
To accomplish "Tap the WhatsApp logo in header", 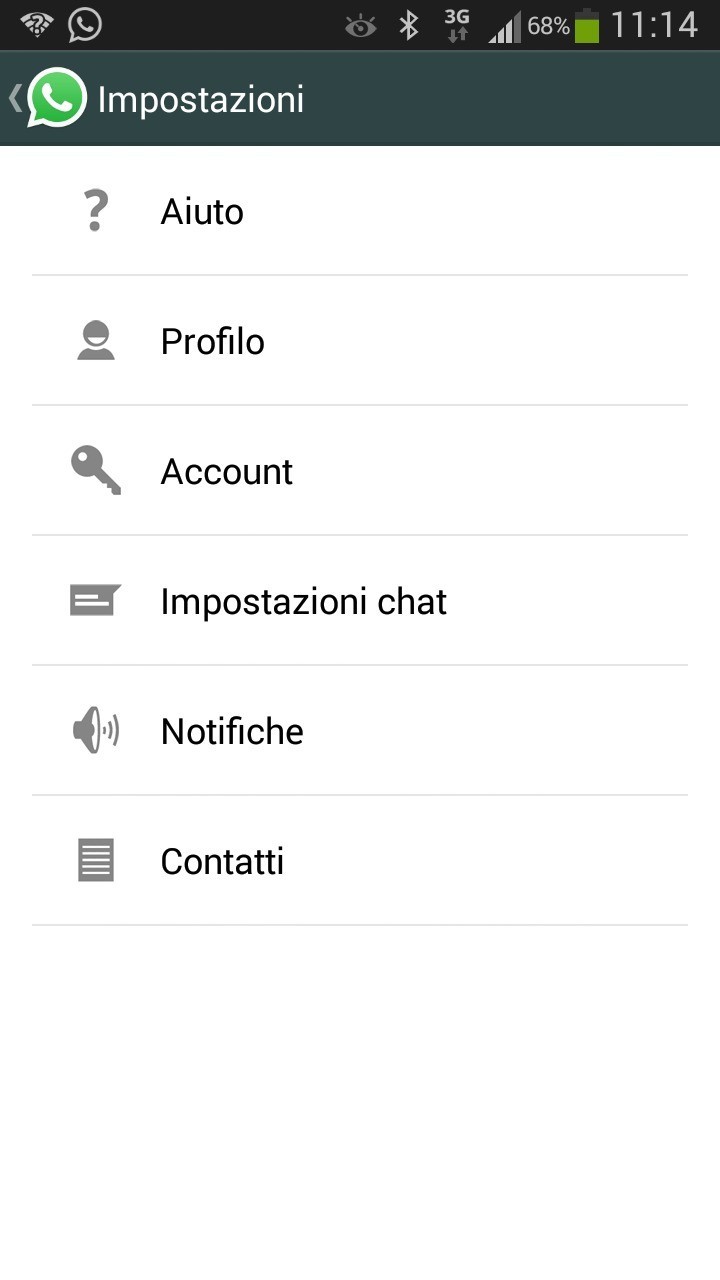I will [57, 98].
